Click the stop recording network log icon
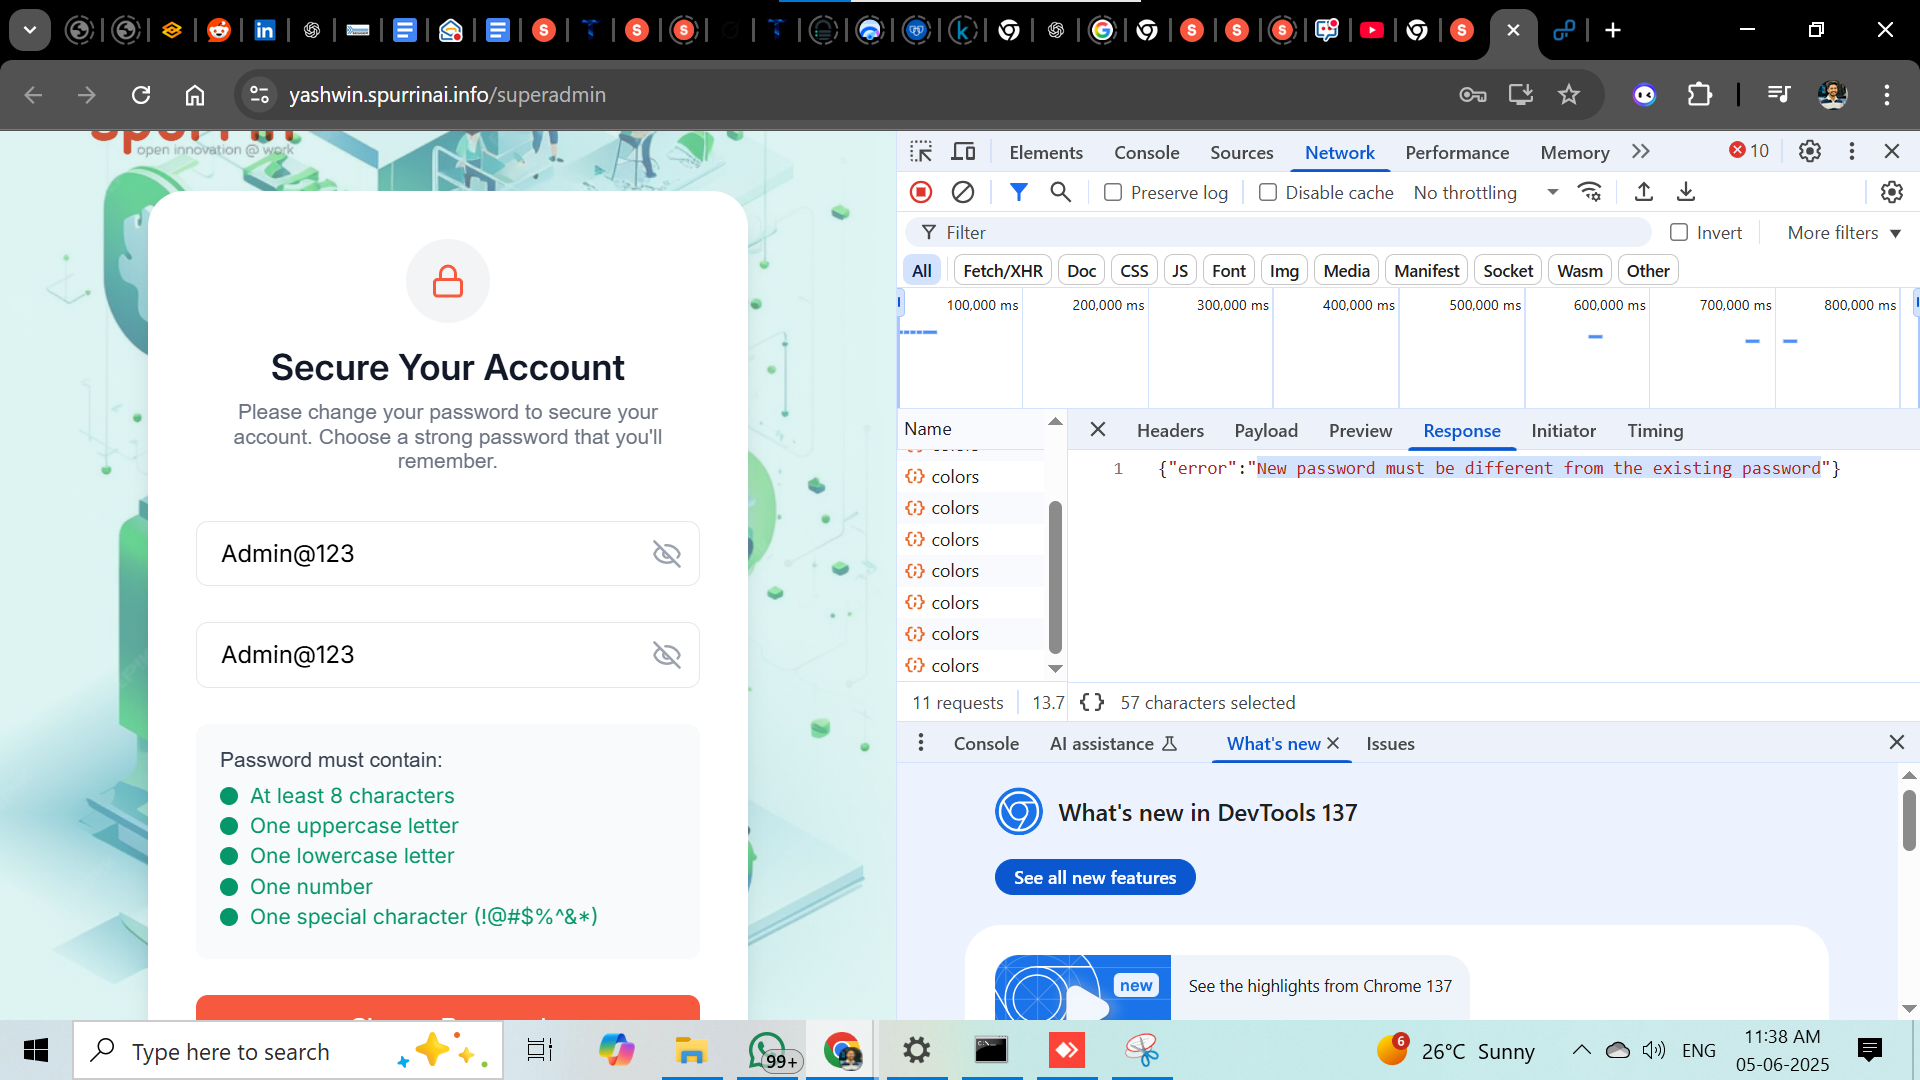The image size is (1920, 1080). 921,192
